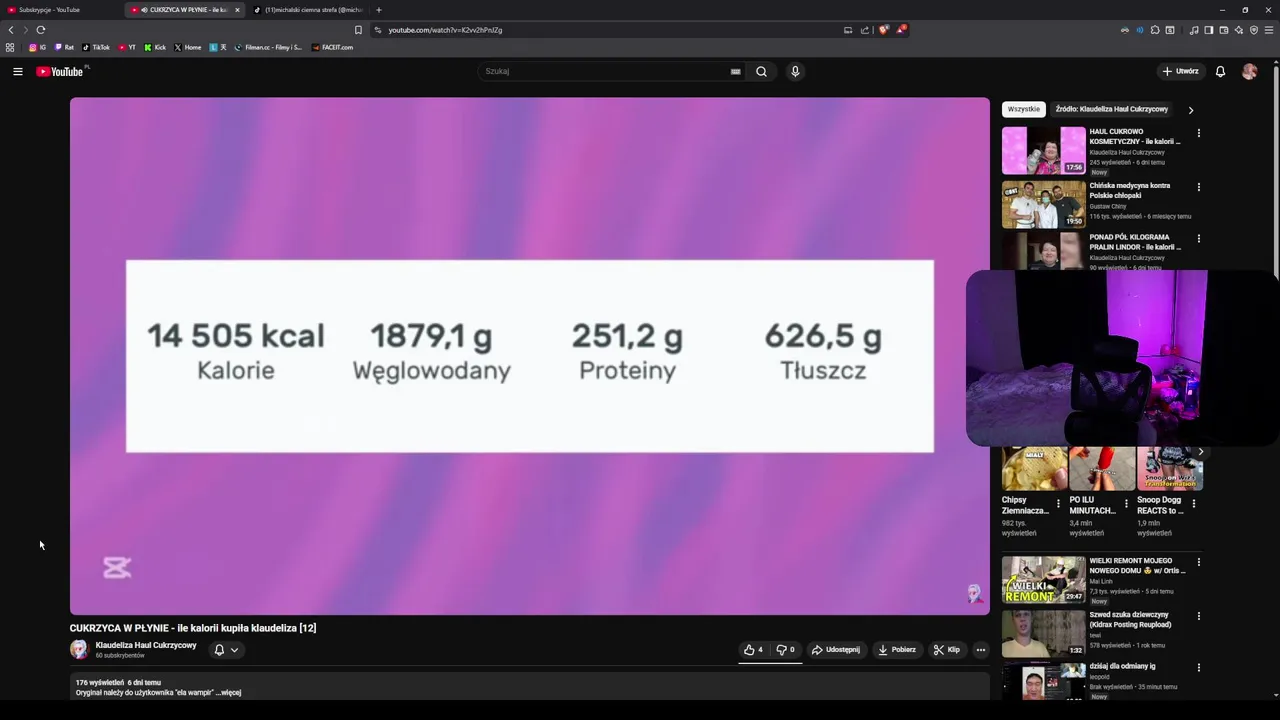Open the TikTok bookmark
The image size is (1280, 720).
click(96, 47)
